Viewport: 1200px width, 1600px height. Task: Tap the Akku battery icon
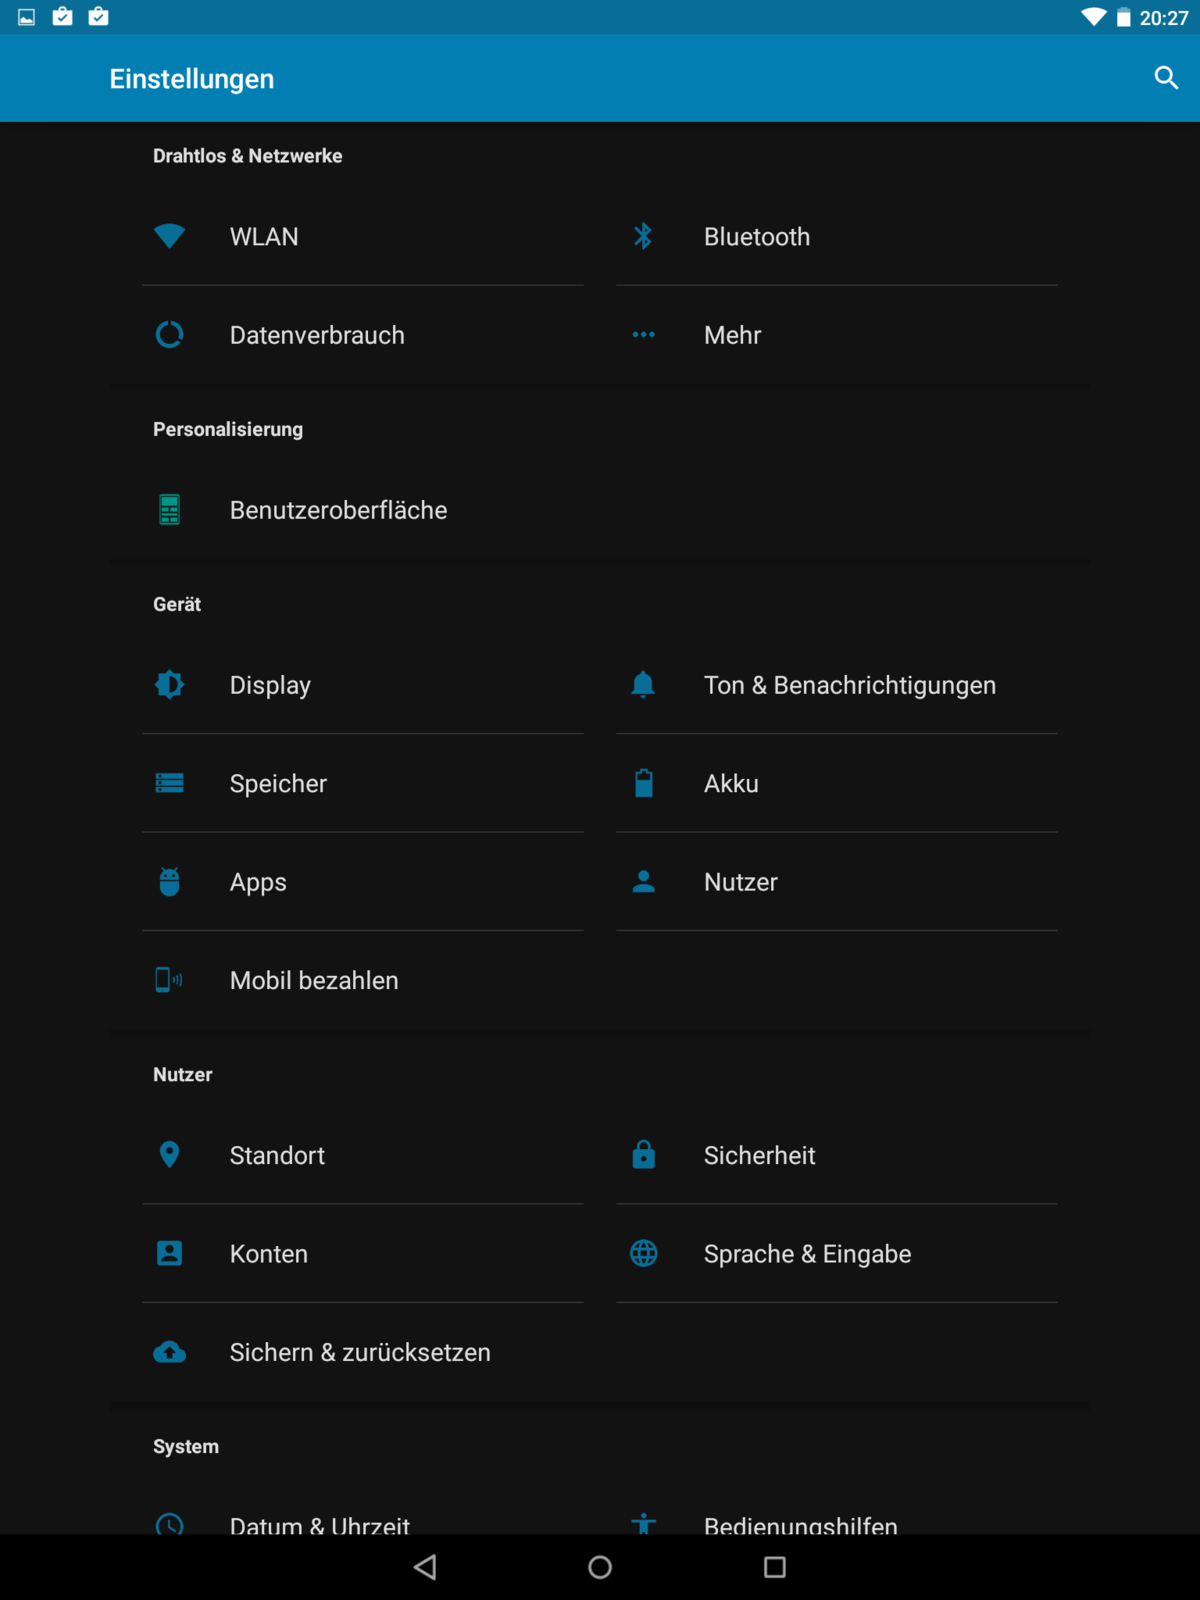coord(643,783)
